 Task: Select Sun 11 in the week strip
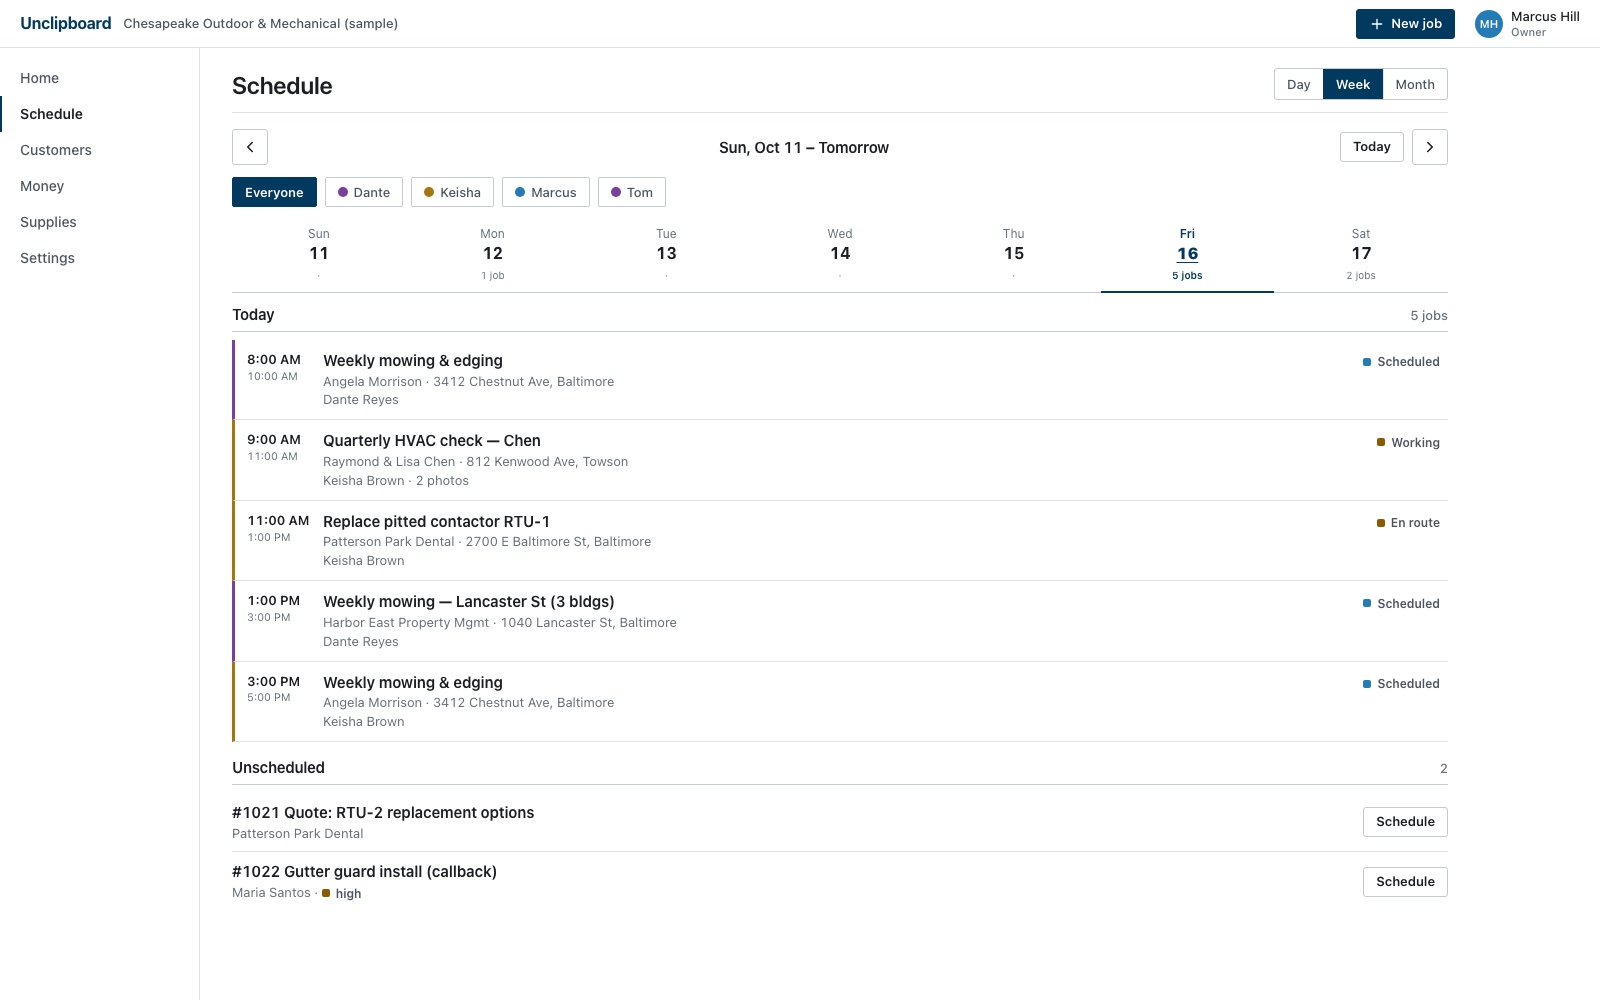tap(319, 255)
